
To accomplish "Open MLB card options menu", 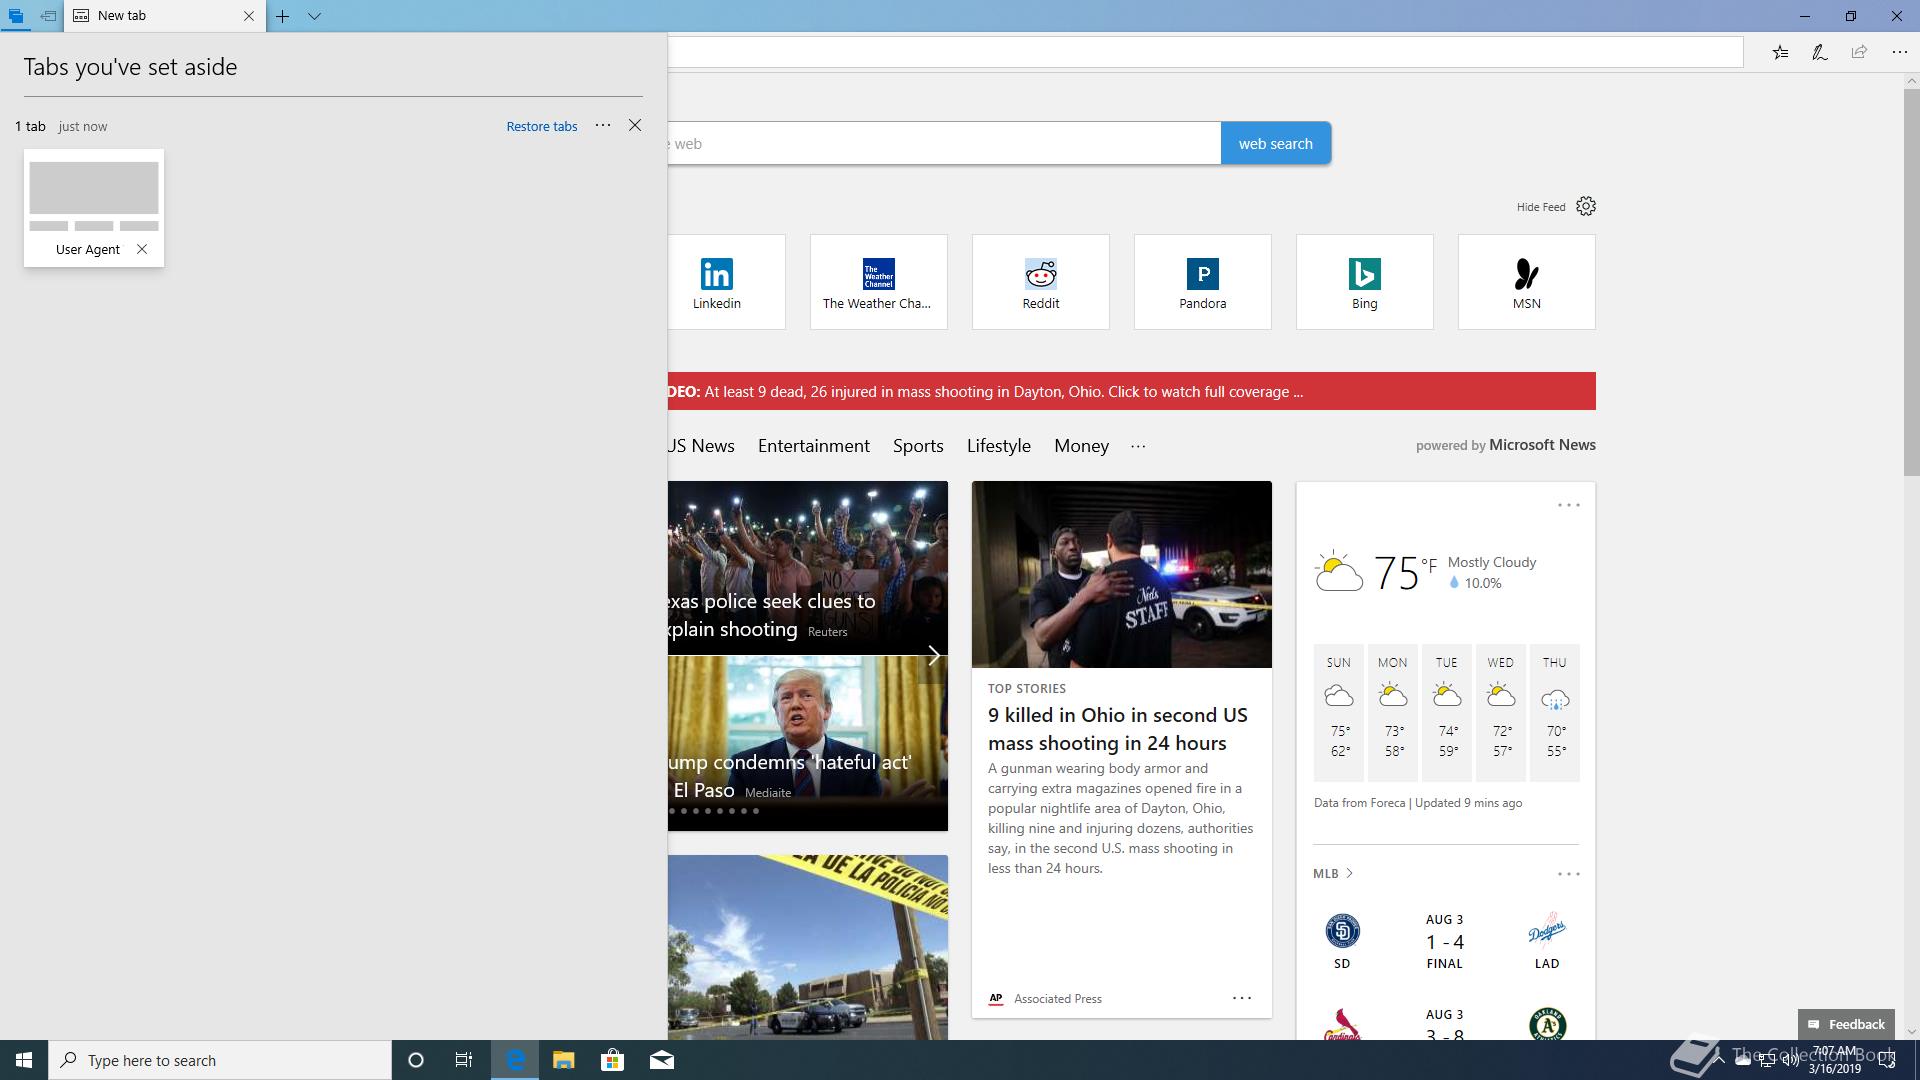I will point(1569,874).
